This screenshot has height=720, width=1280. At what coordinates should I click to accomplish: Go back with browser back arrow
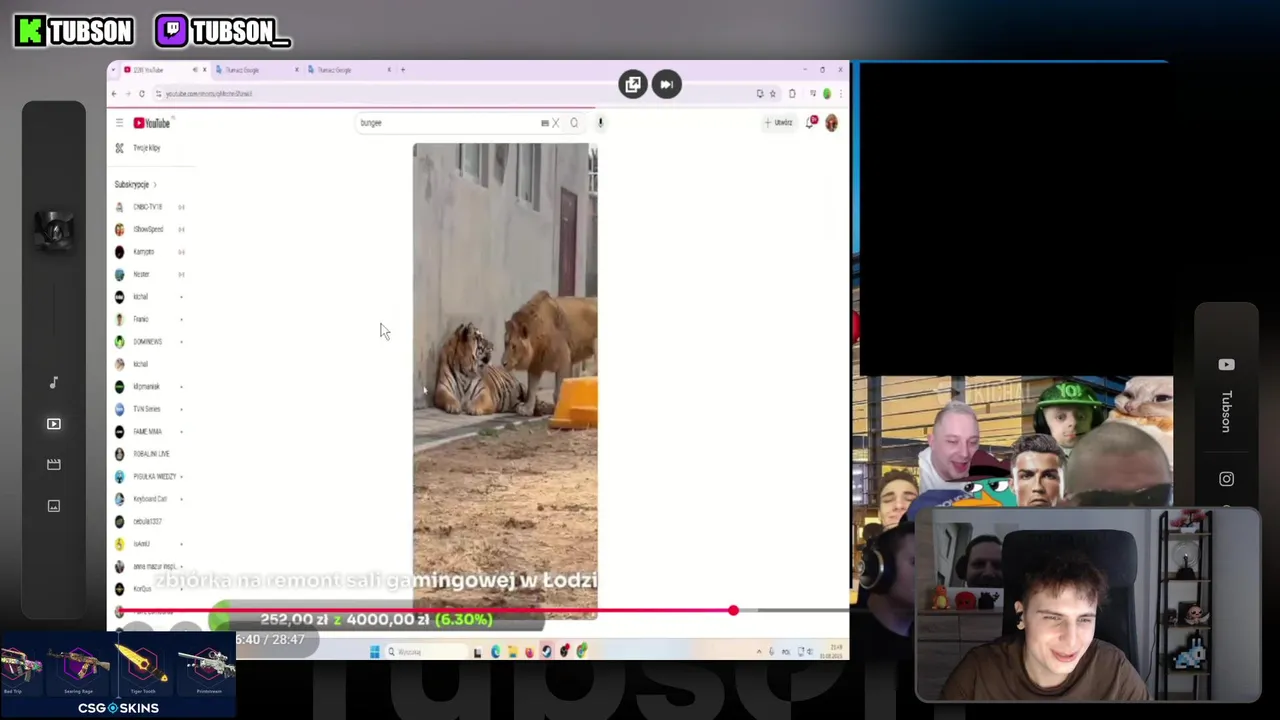click(114, 94)
